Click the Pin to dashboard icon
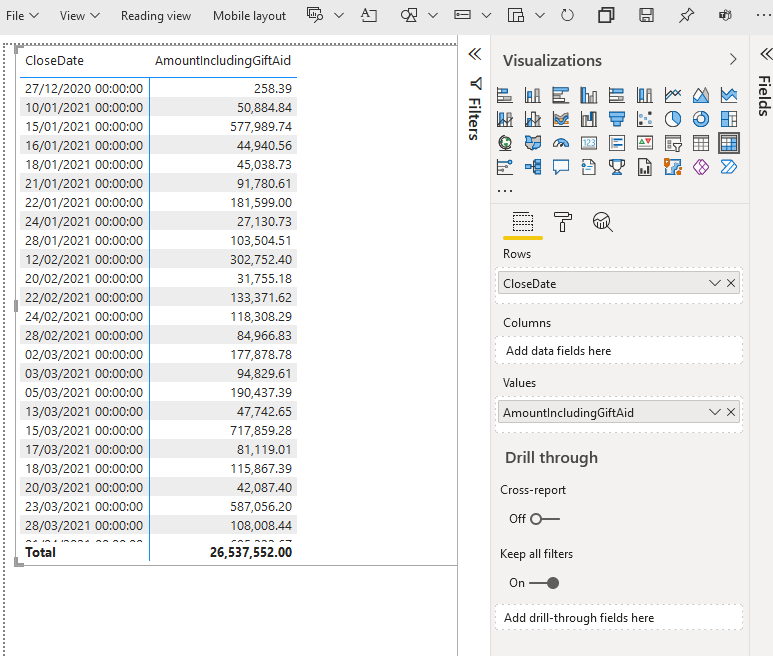The width and height of the screenshot is (773, 656). 686,15
